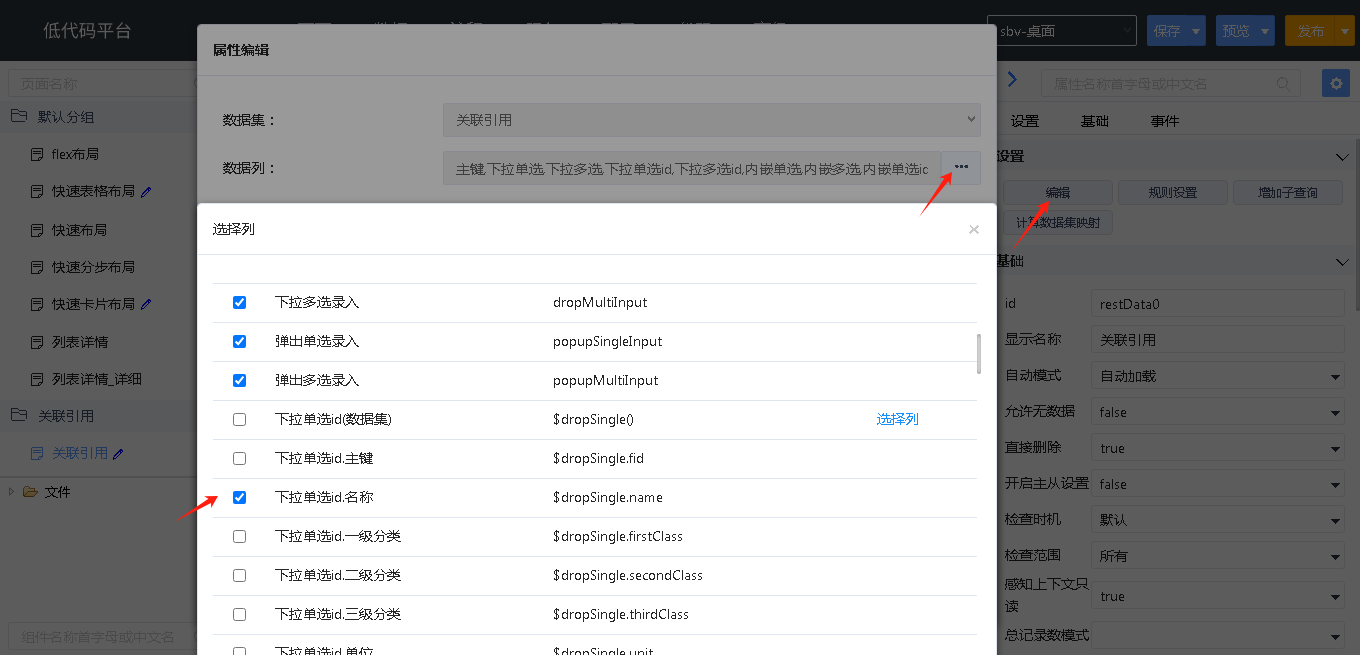Click the column list vertical scrollbar
The width and height of the screenshot is (1360, 655).
click(x=978, y=353)
